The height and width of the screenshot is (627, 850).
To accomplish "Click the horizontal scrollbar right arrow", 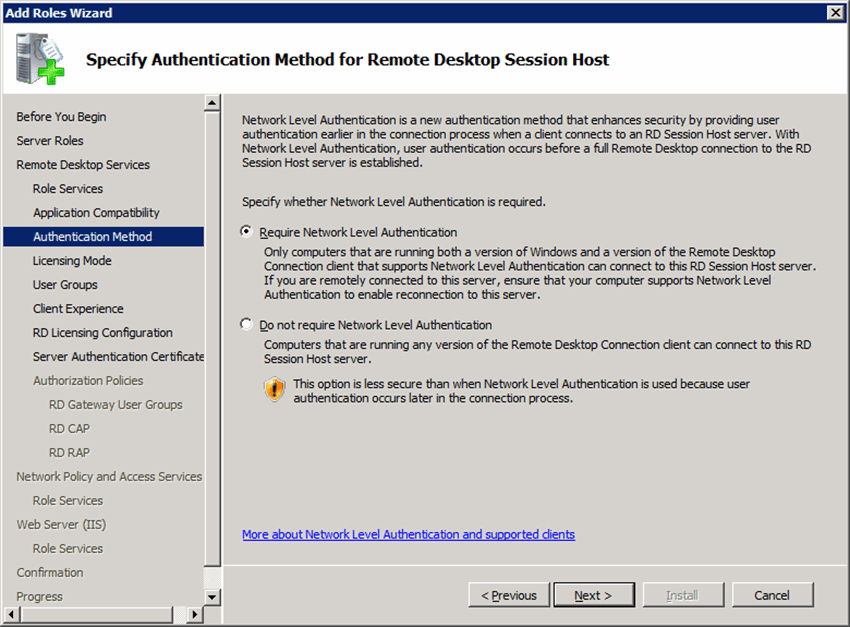I will 196,614.
